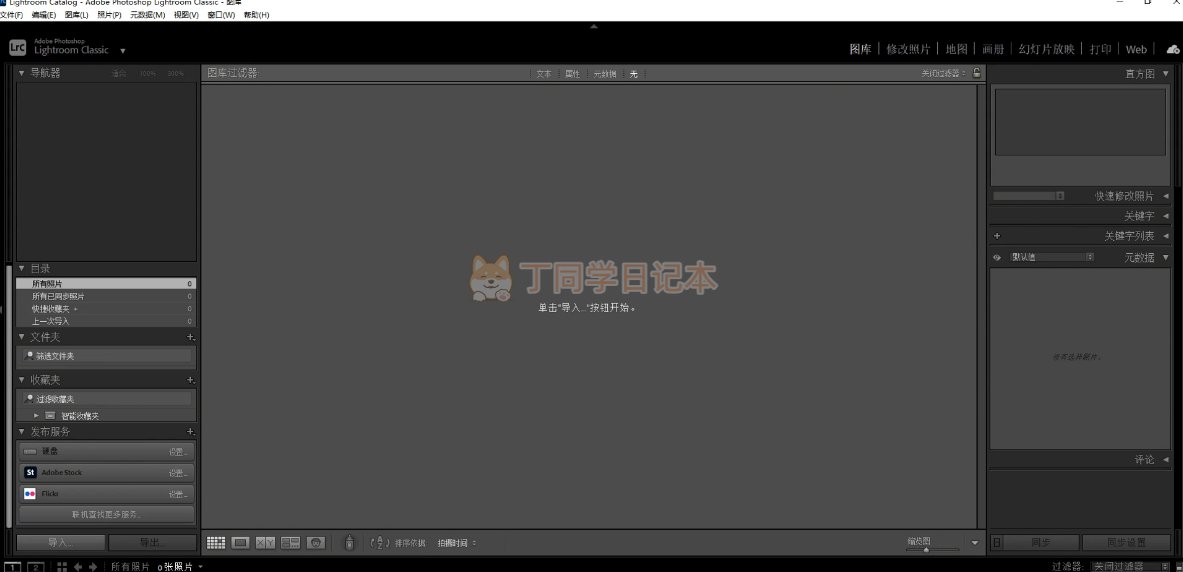Click the sync toggle switch beside Sync button
The width and height of the screenshot is (1183, 572).
(997, 543)
